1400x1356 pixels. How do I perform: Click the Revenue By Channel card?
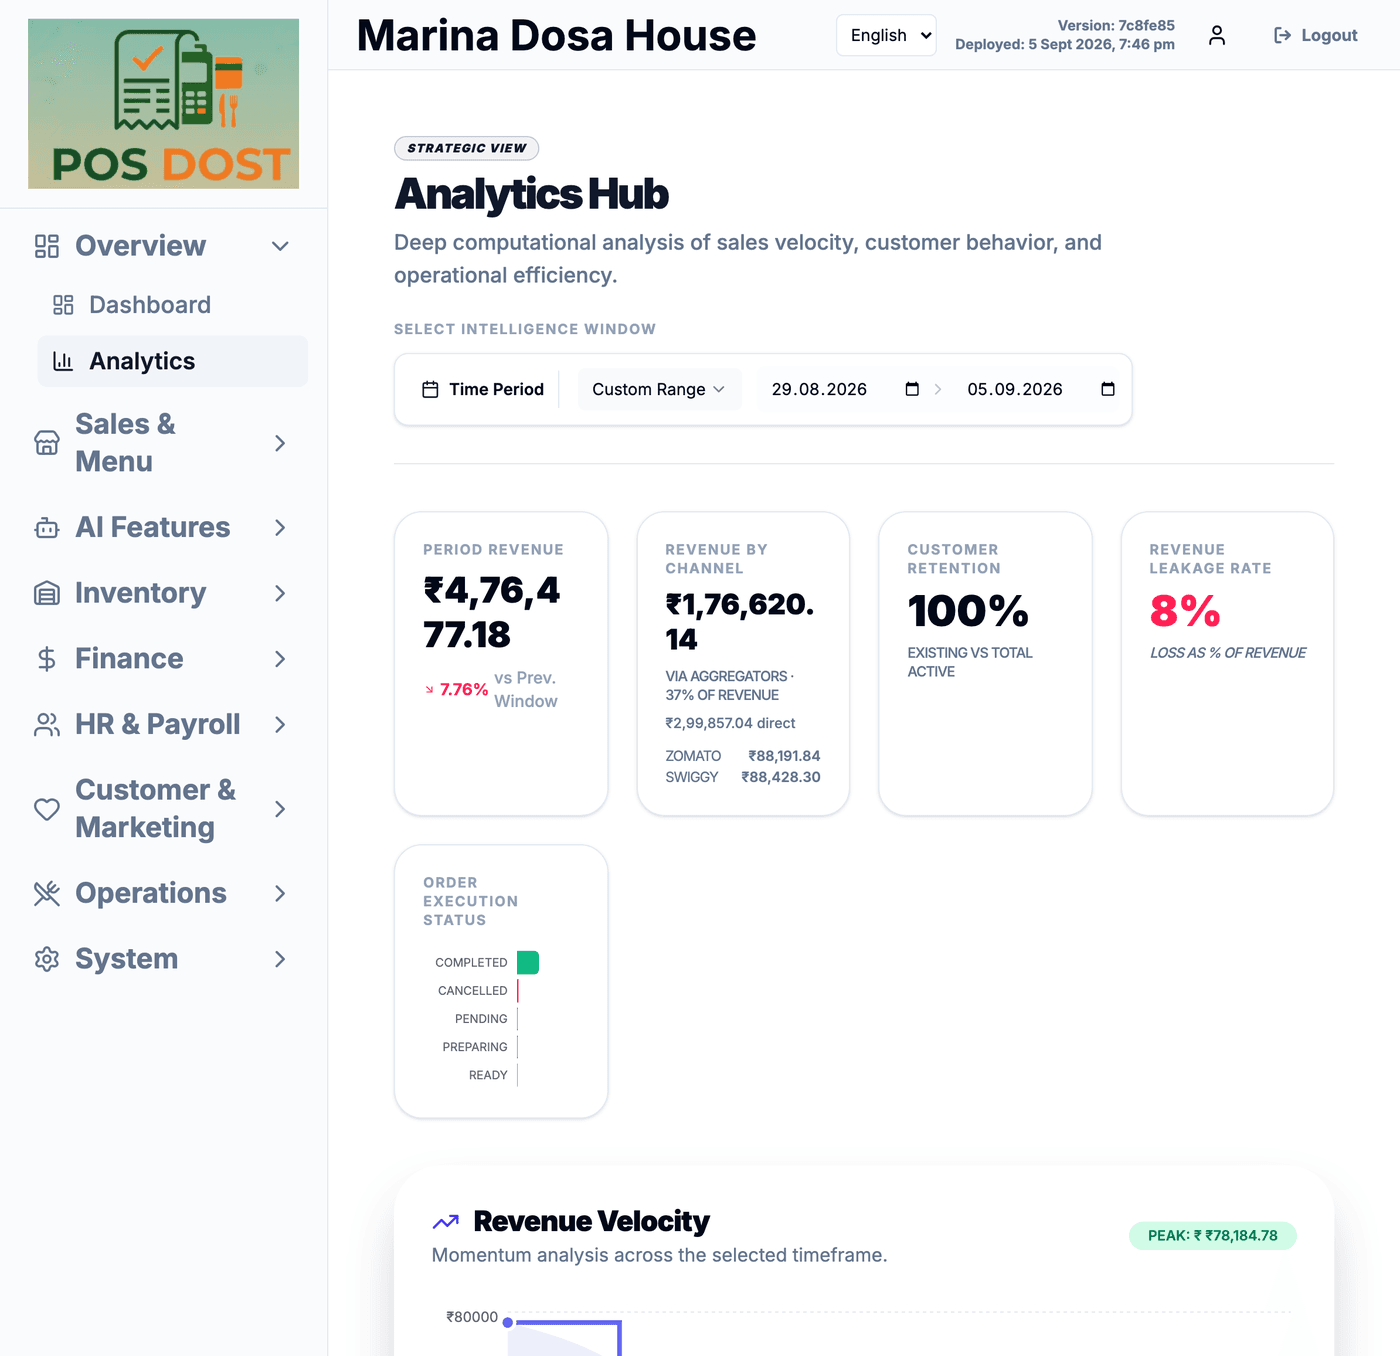coord(743,664)
